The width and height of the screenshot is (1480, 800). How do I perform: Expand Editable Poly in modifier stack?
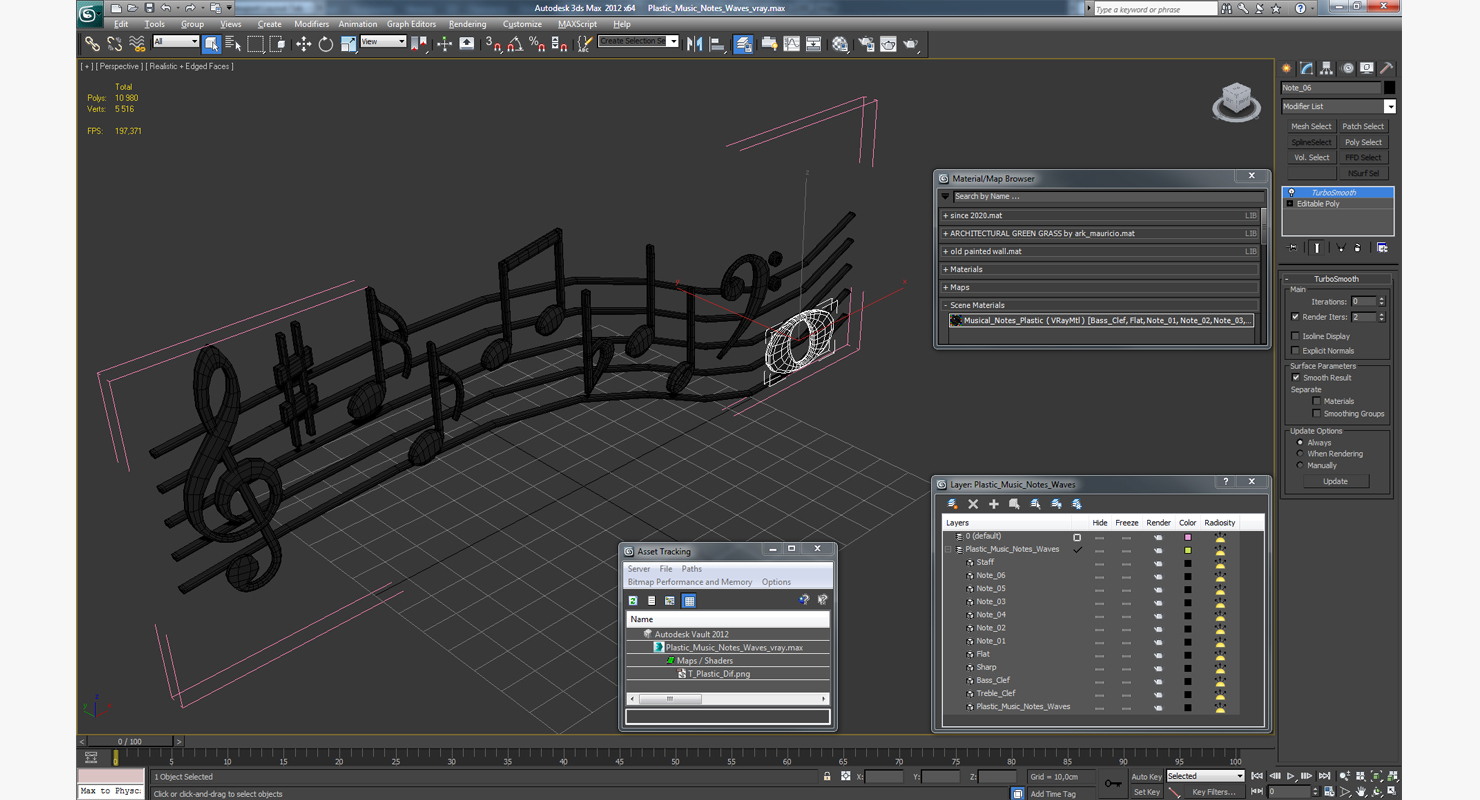1290,204
